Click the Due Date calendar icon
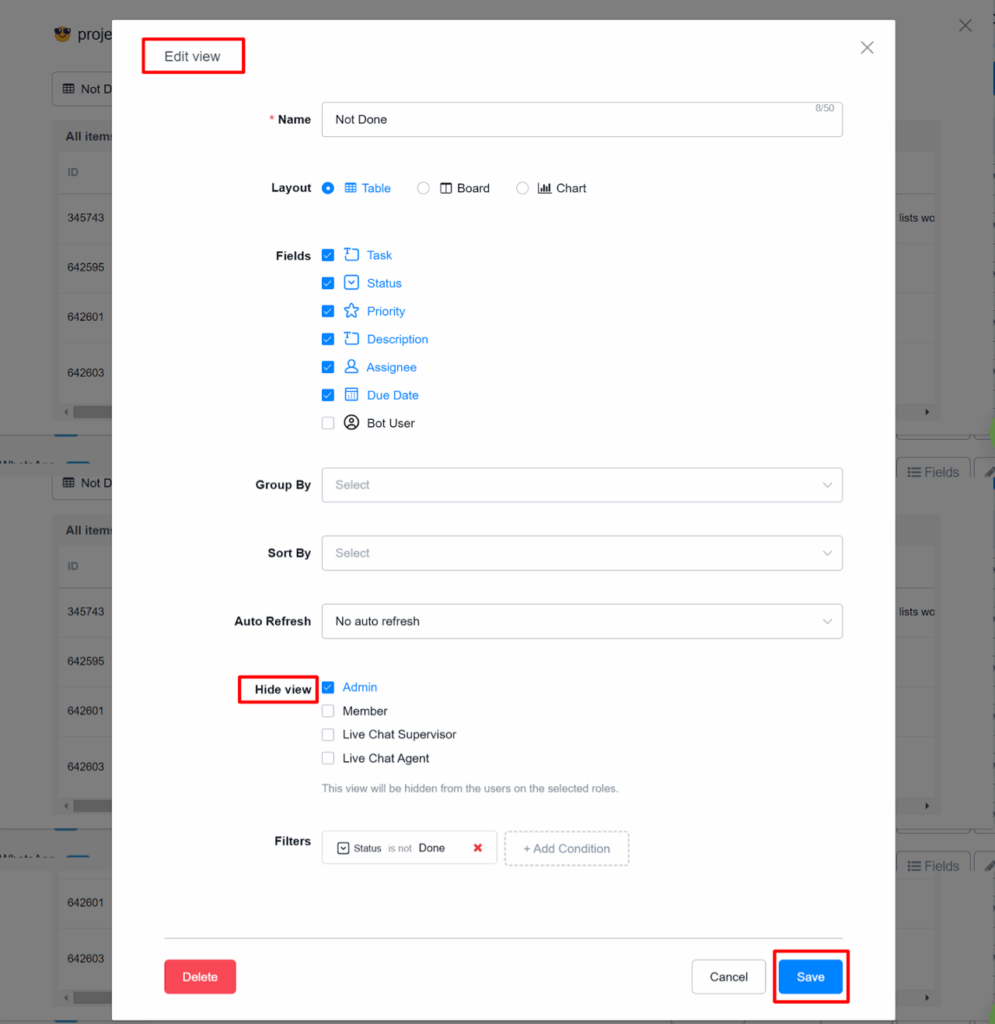The width and height of the screenshot is (995, 1024). coord(351,395)
